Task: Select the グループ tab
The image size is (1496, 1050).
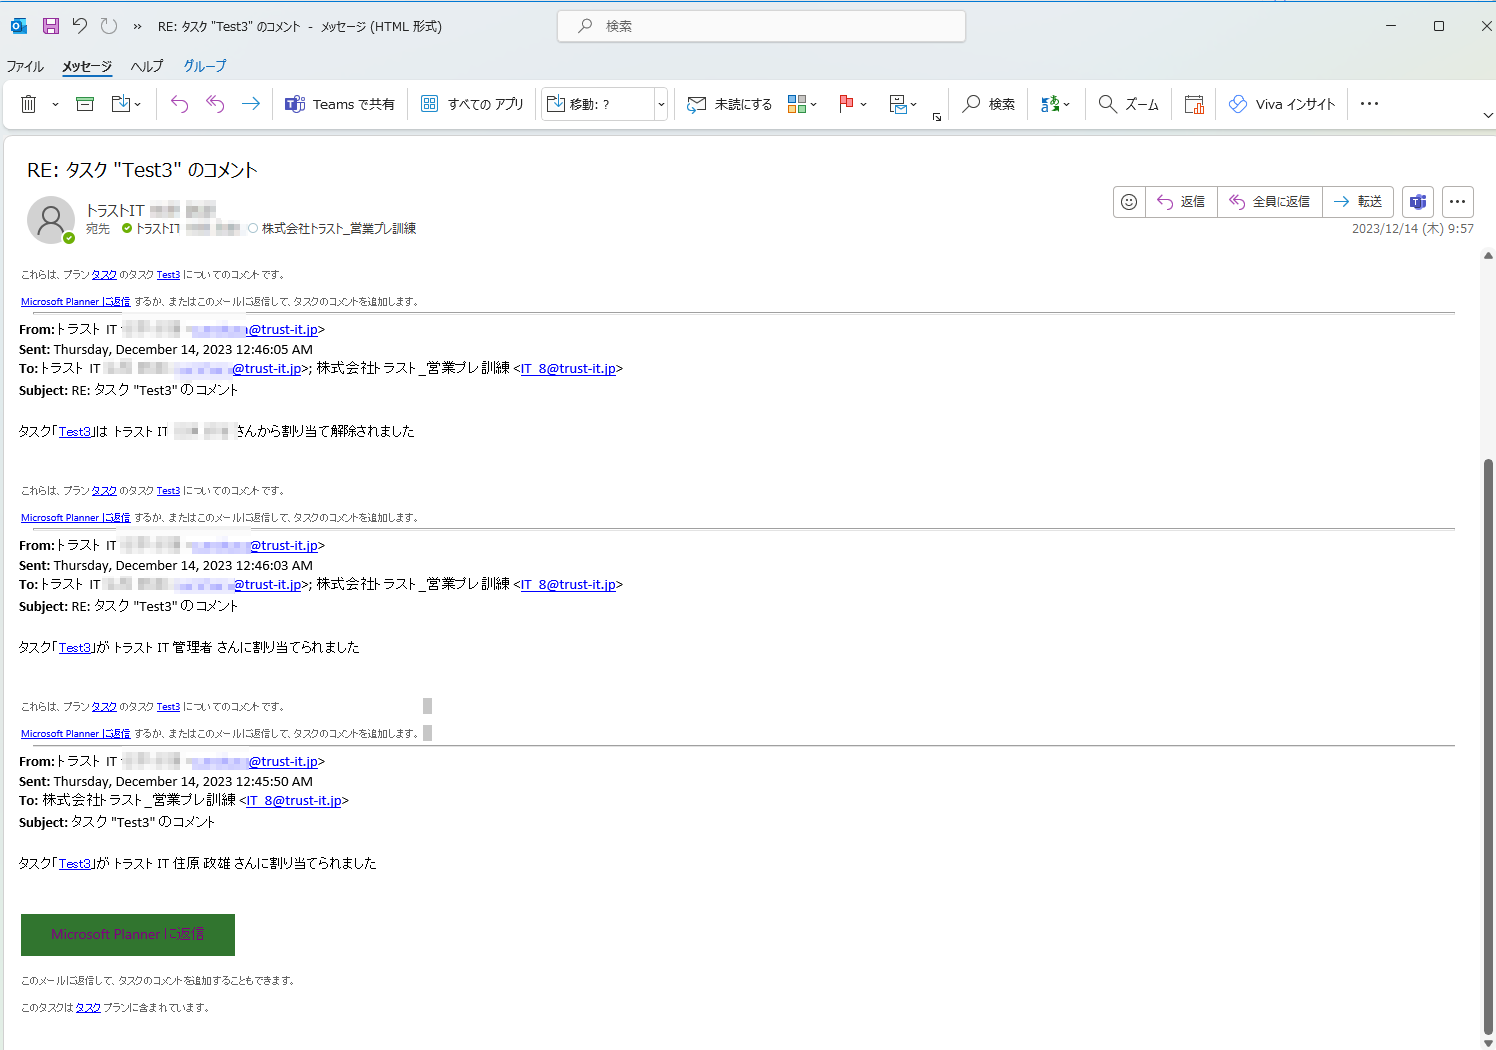Action: (x=205, y=66)
